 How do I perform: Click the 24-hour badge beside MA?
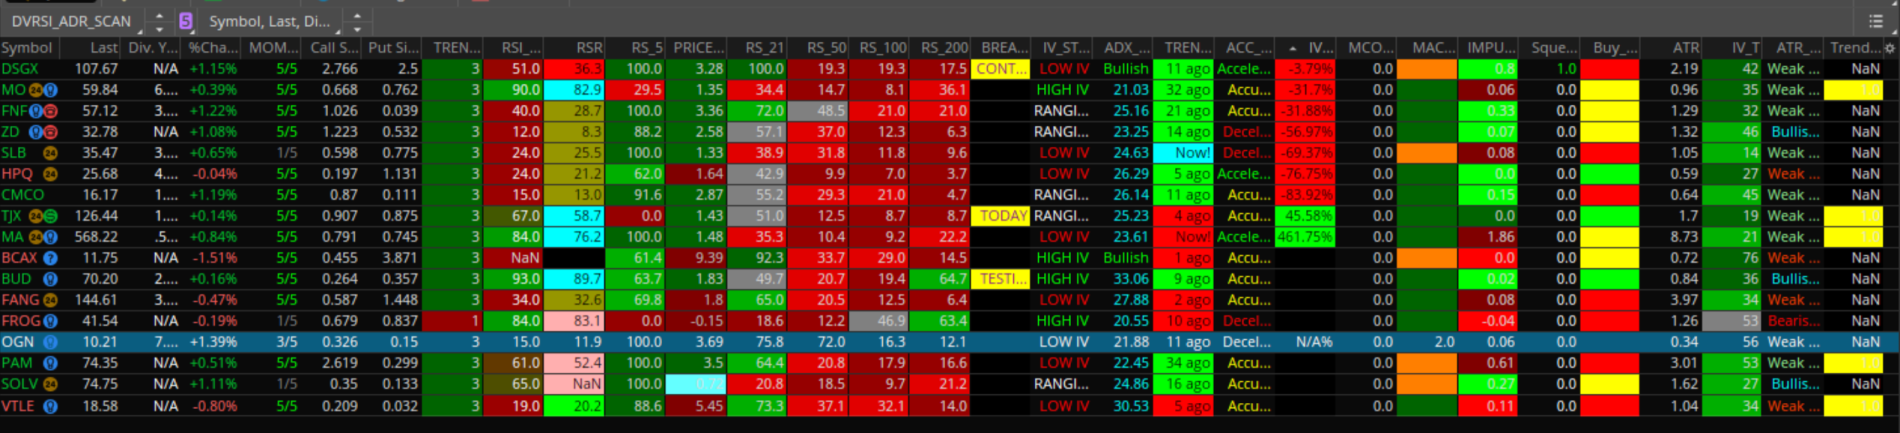tap(36, 237)
